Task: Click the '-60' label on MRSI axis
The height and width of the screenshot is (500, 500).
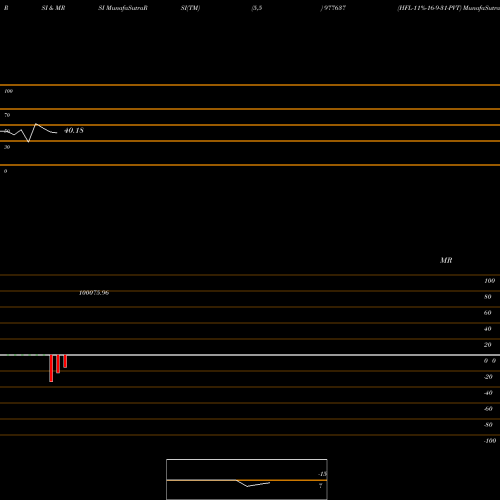Action: pyautogui.click(x=488, y=409)
